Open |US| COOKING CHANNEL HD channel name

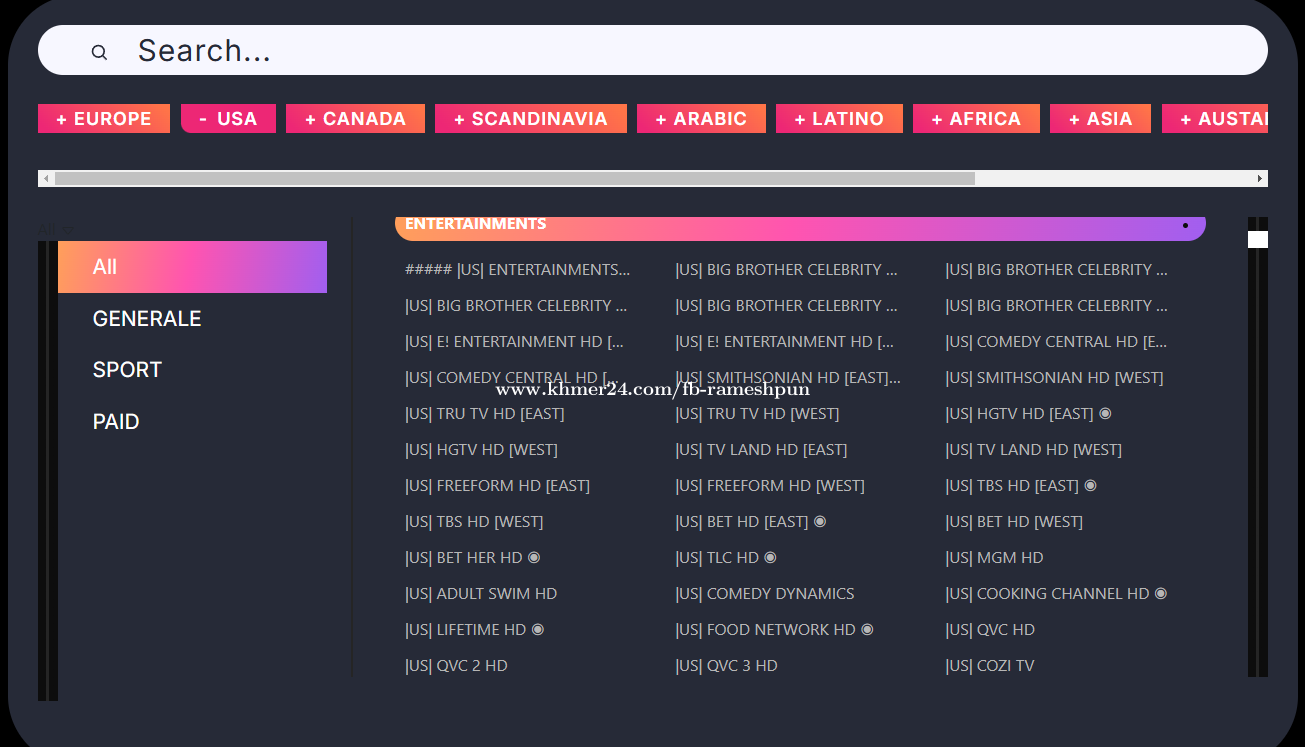click(x=1047, y=594)
